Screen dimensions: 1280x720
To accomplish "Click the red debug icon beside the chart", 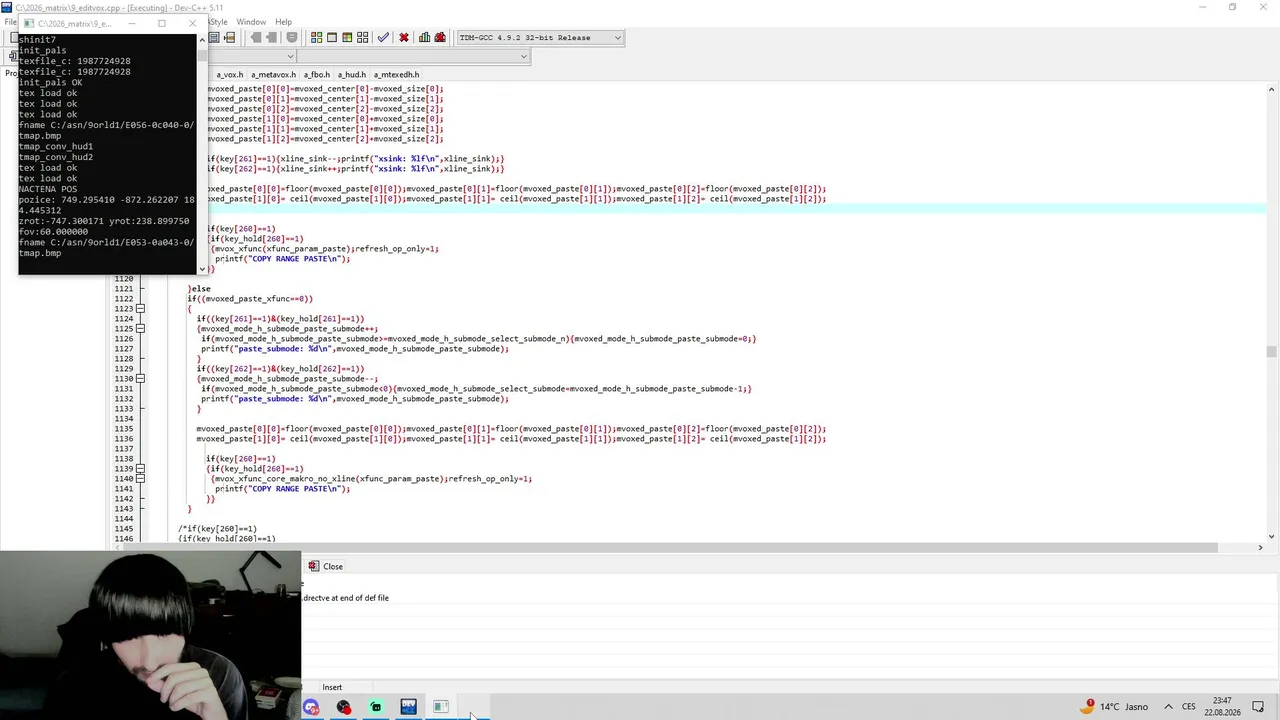I will 440,38.
